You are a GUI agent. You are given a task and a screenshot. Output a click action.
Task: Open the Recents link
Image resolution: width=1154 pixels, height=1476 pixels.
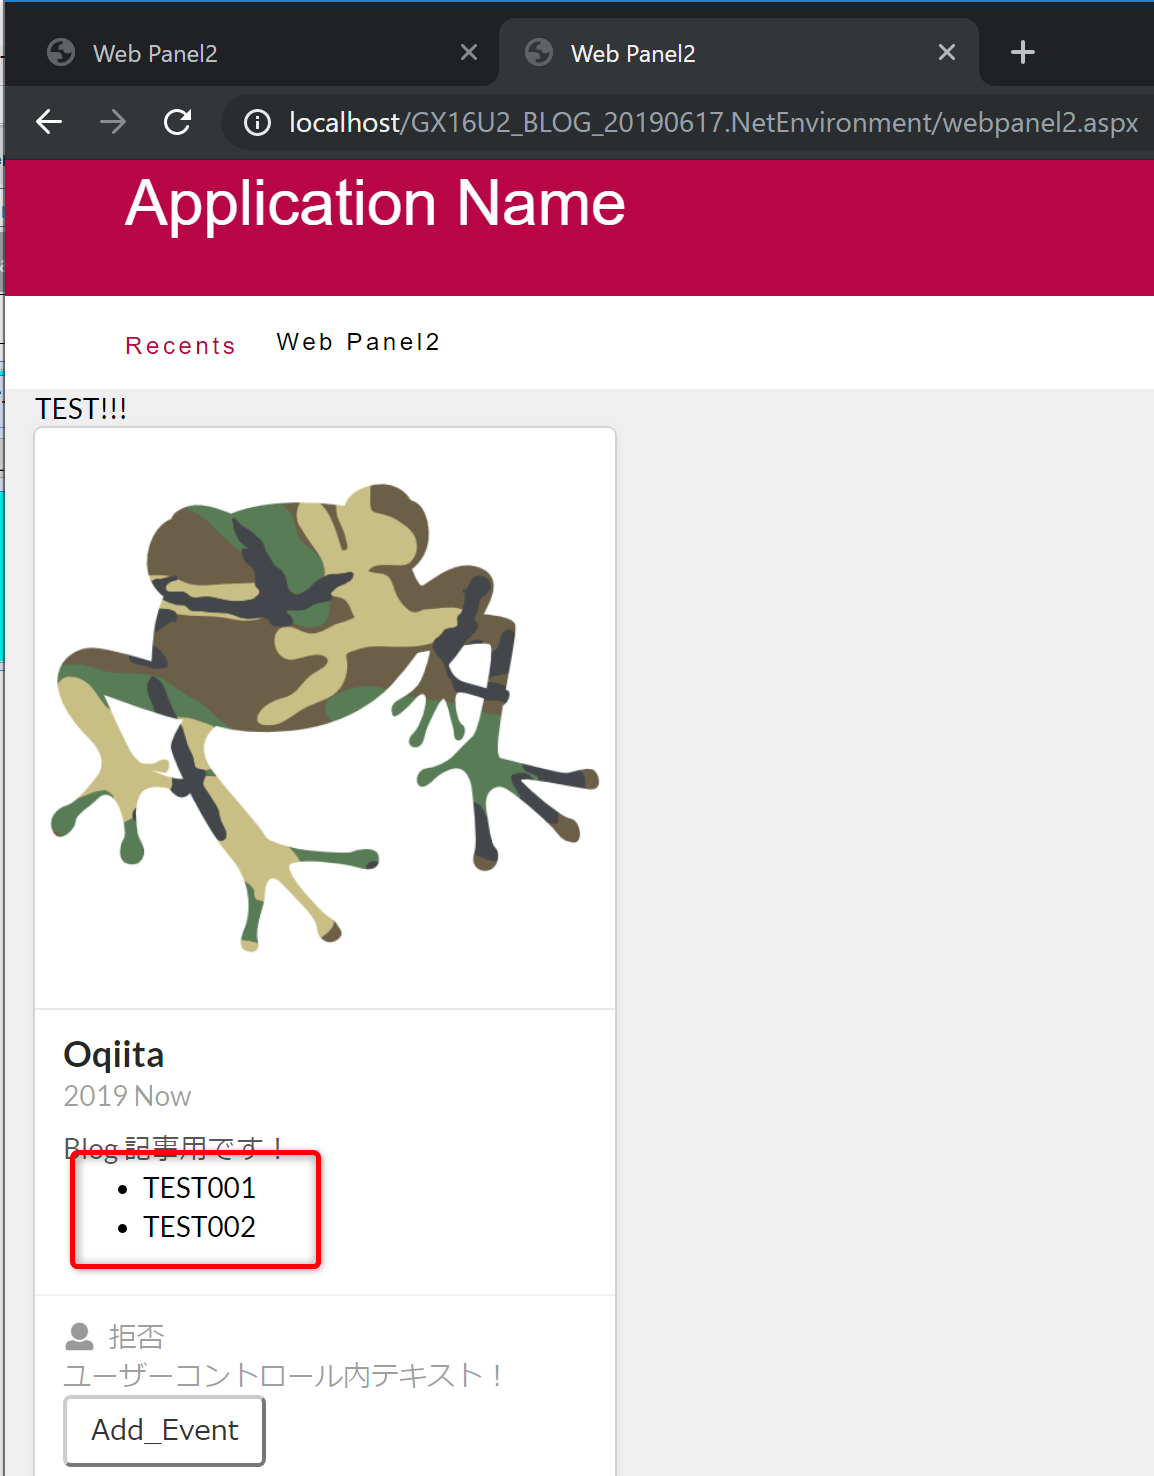coord(180,346)
